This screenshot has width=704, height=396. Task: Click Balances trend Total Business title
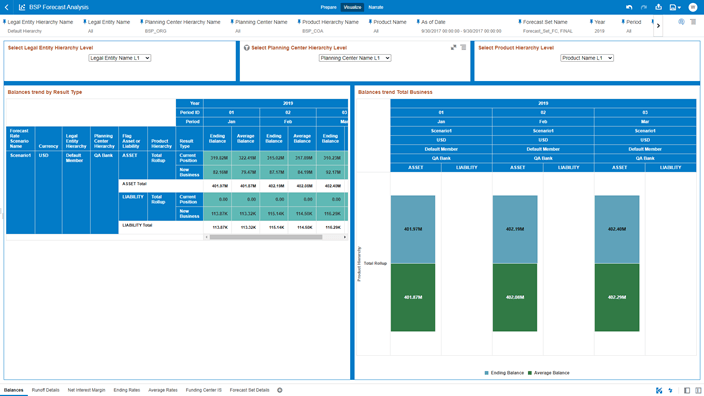(x=395, y=92)
